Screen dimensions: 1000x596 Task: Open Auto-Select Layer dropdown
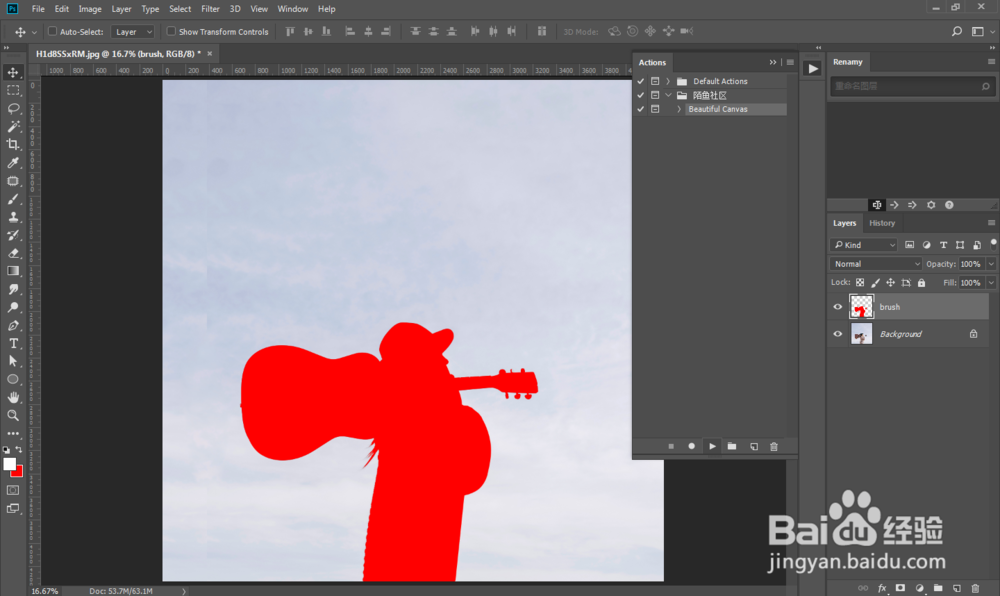click(133, 31)
